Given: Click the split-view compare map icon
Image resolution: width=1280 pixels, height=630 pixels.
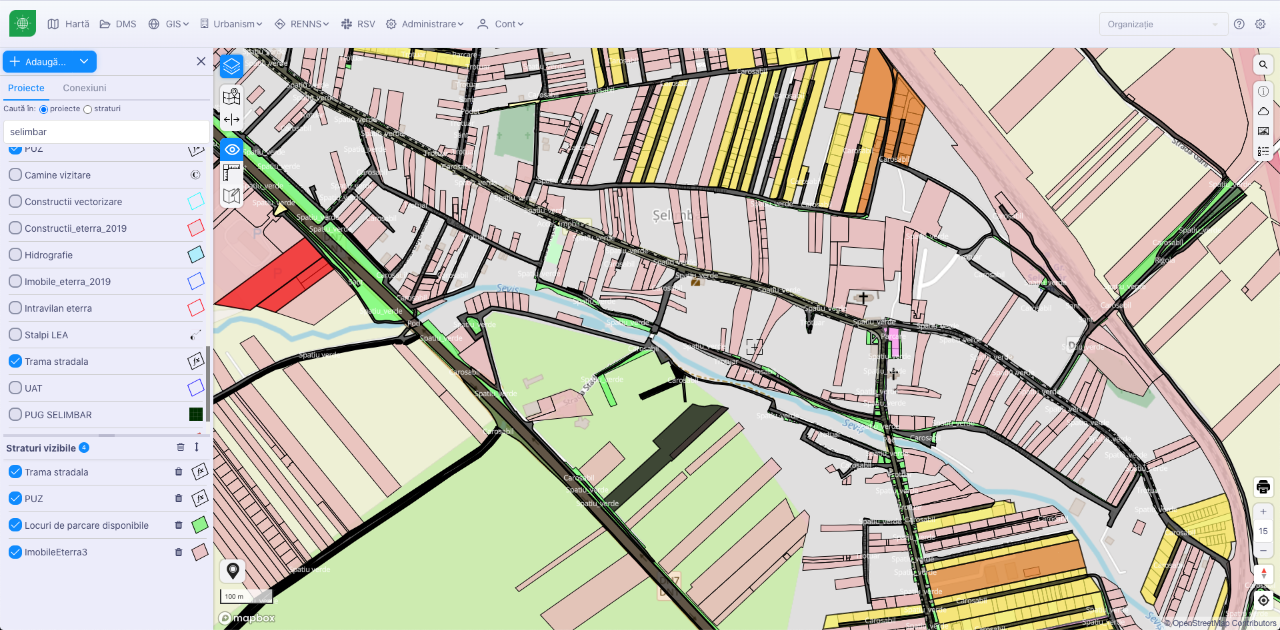Looking at the screenshot, I should pos(232,119).
